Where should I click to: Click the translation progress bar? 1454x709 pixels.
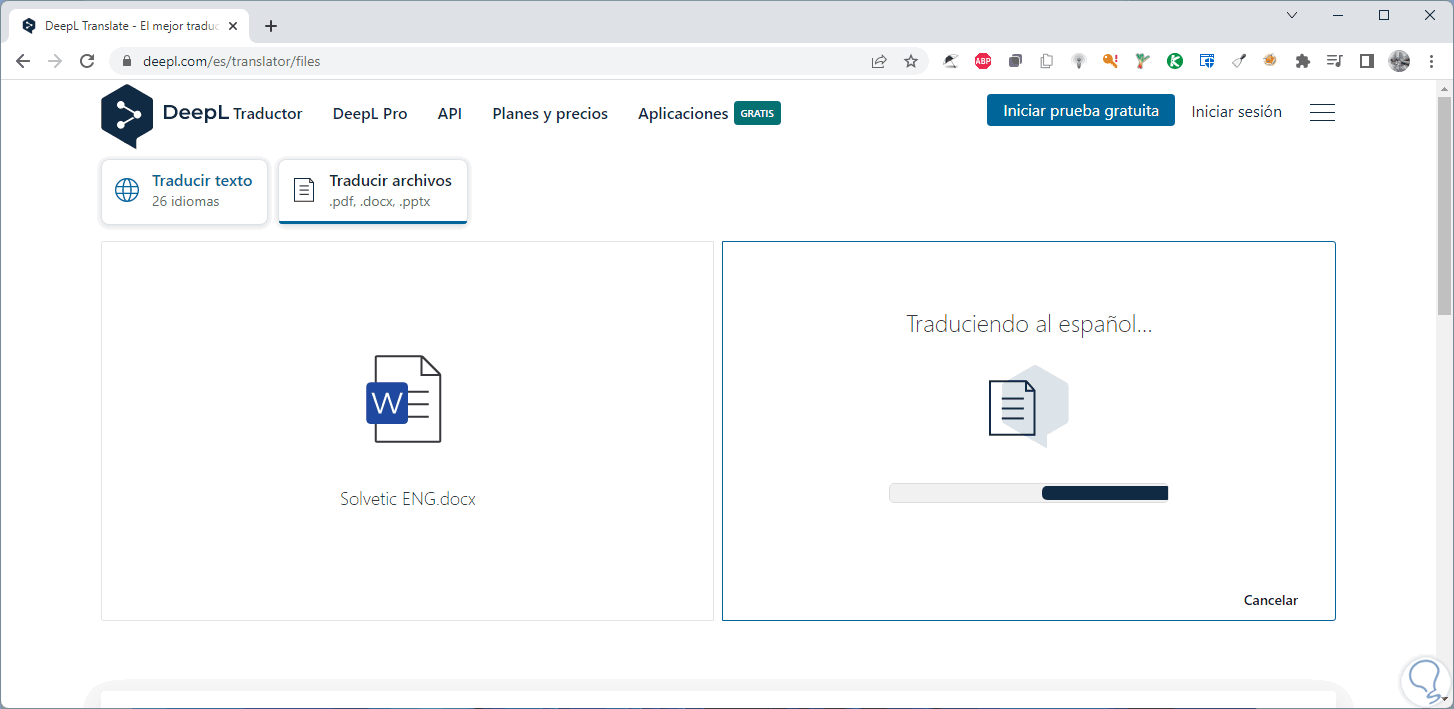tap(1028, 493)
